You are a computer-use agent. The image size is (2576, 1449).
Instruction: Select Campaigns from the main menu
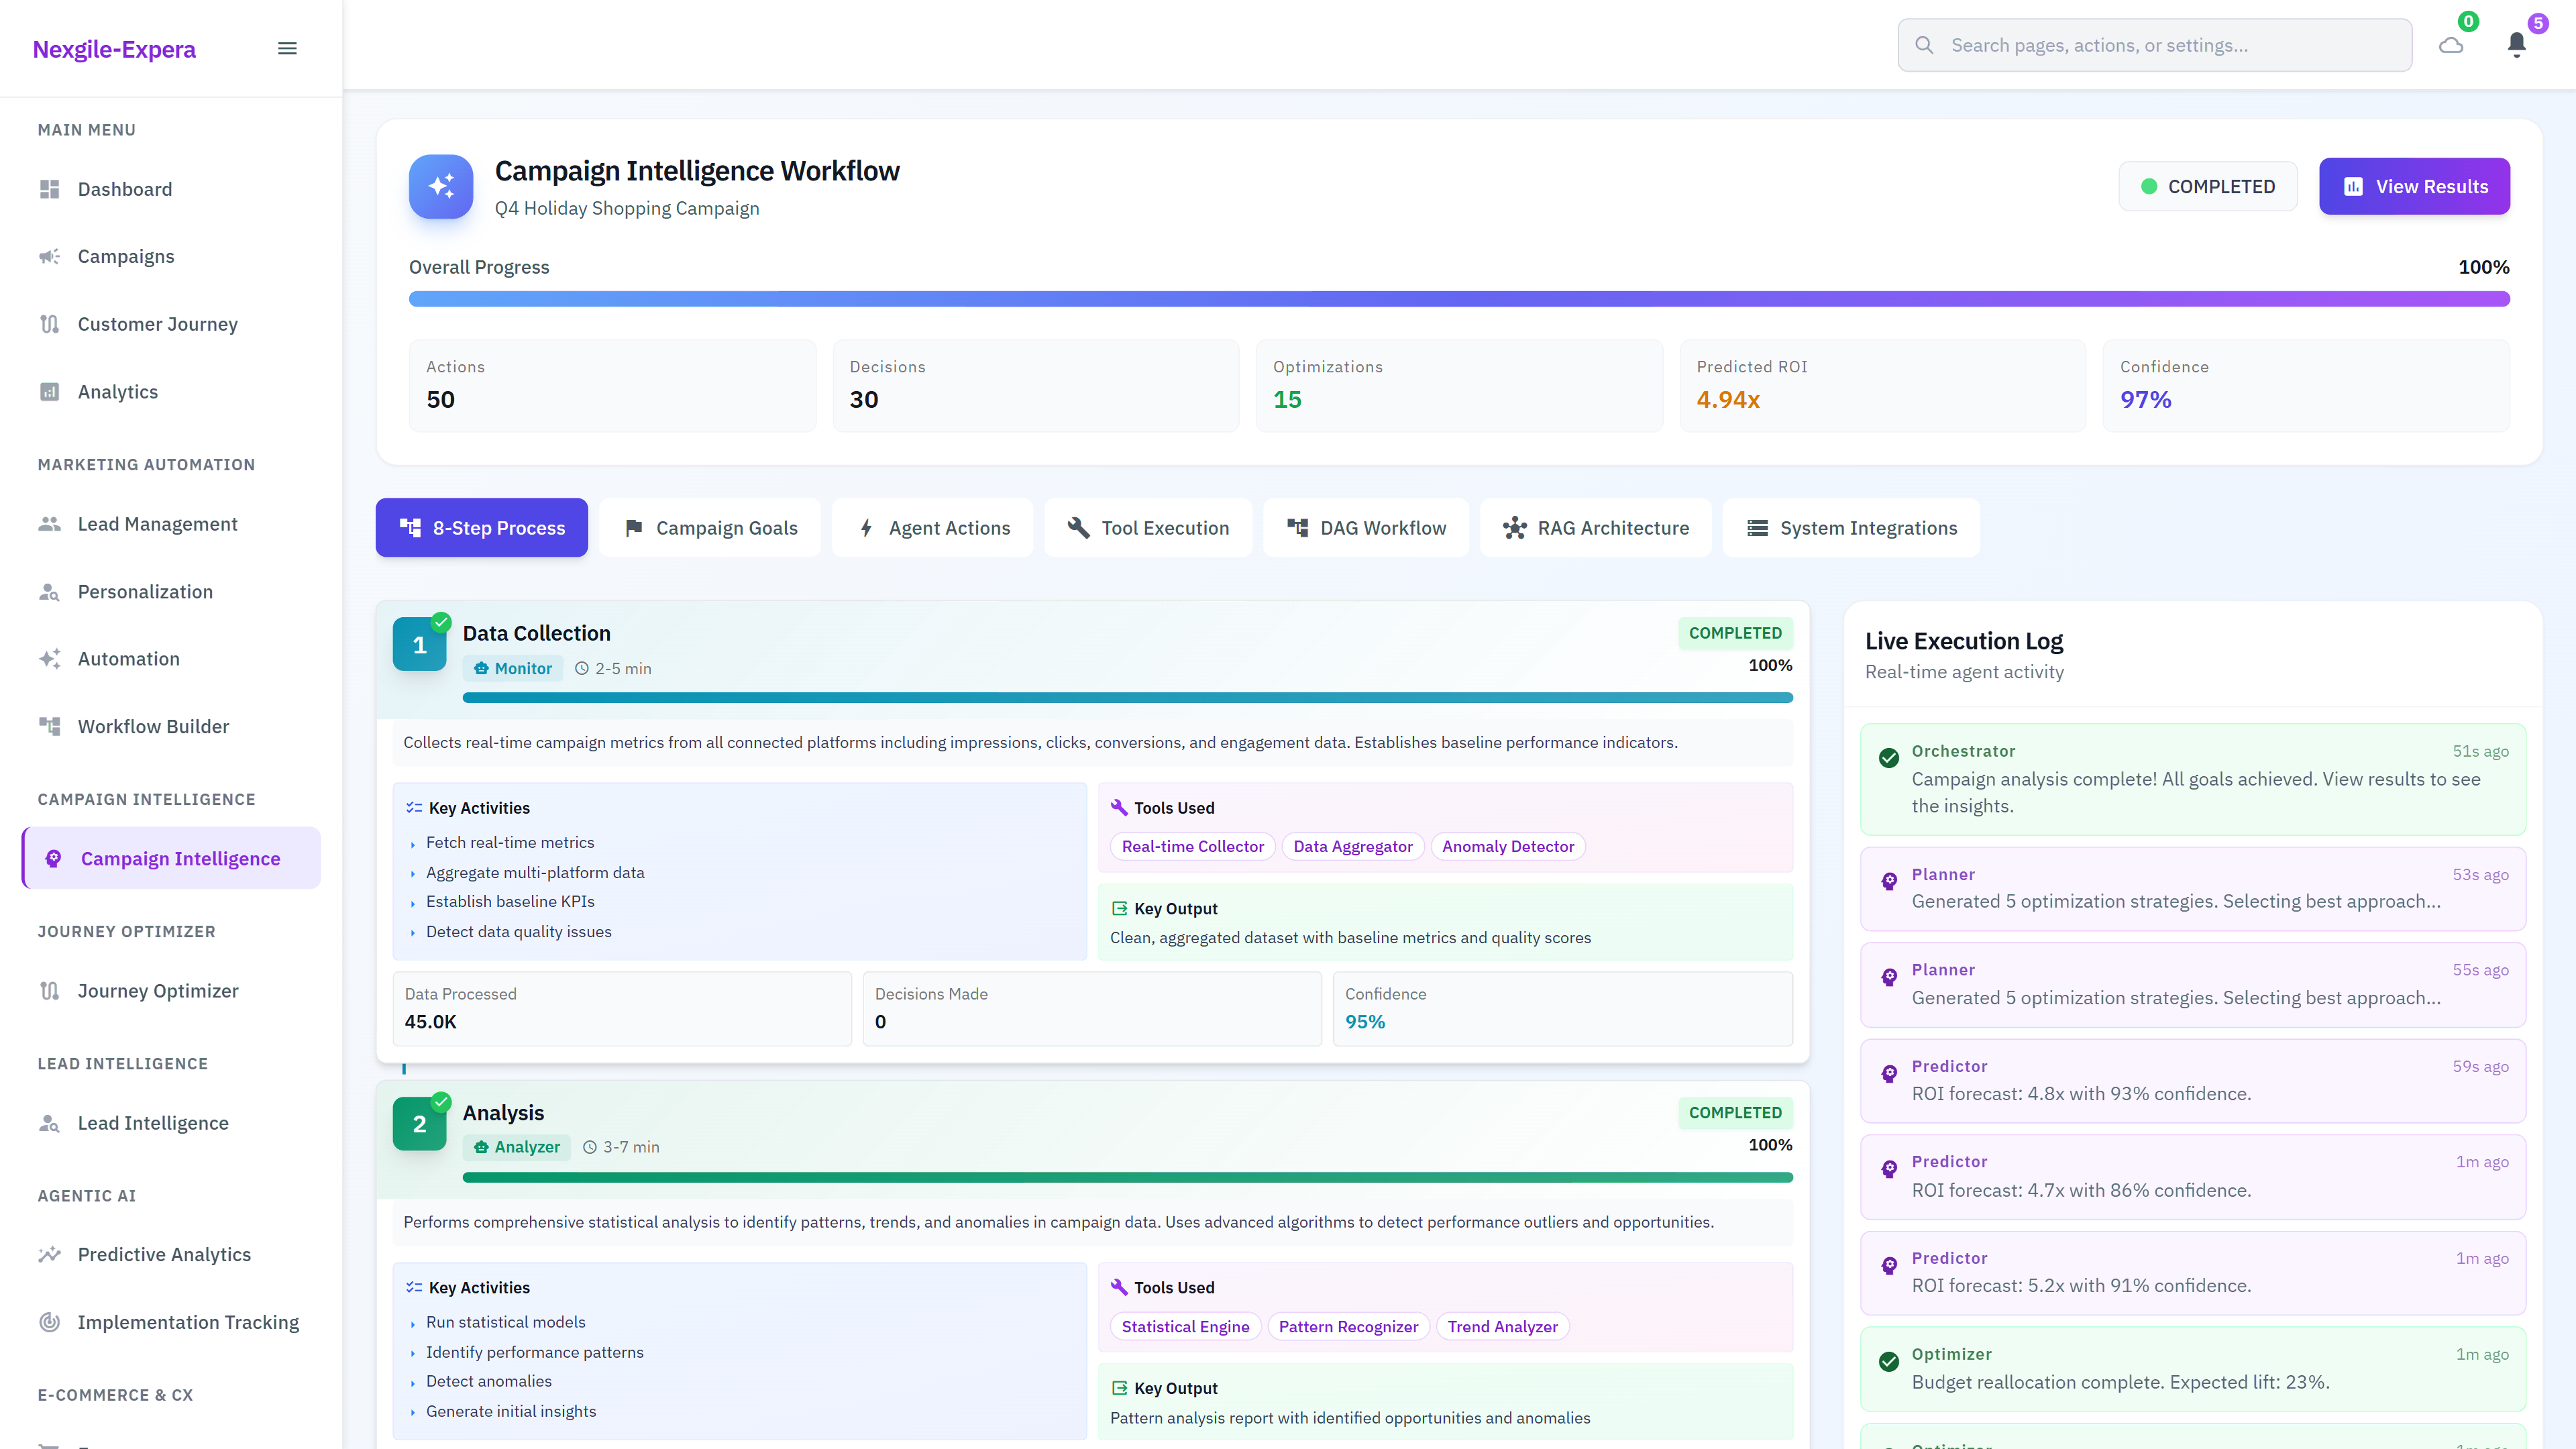tap(126, 256)
